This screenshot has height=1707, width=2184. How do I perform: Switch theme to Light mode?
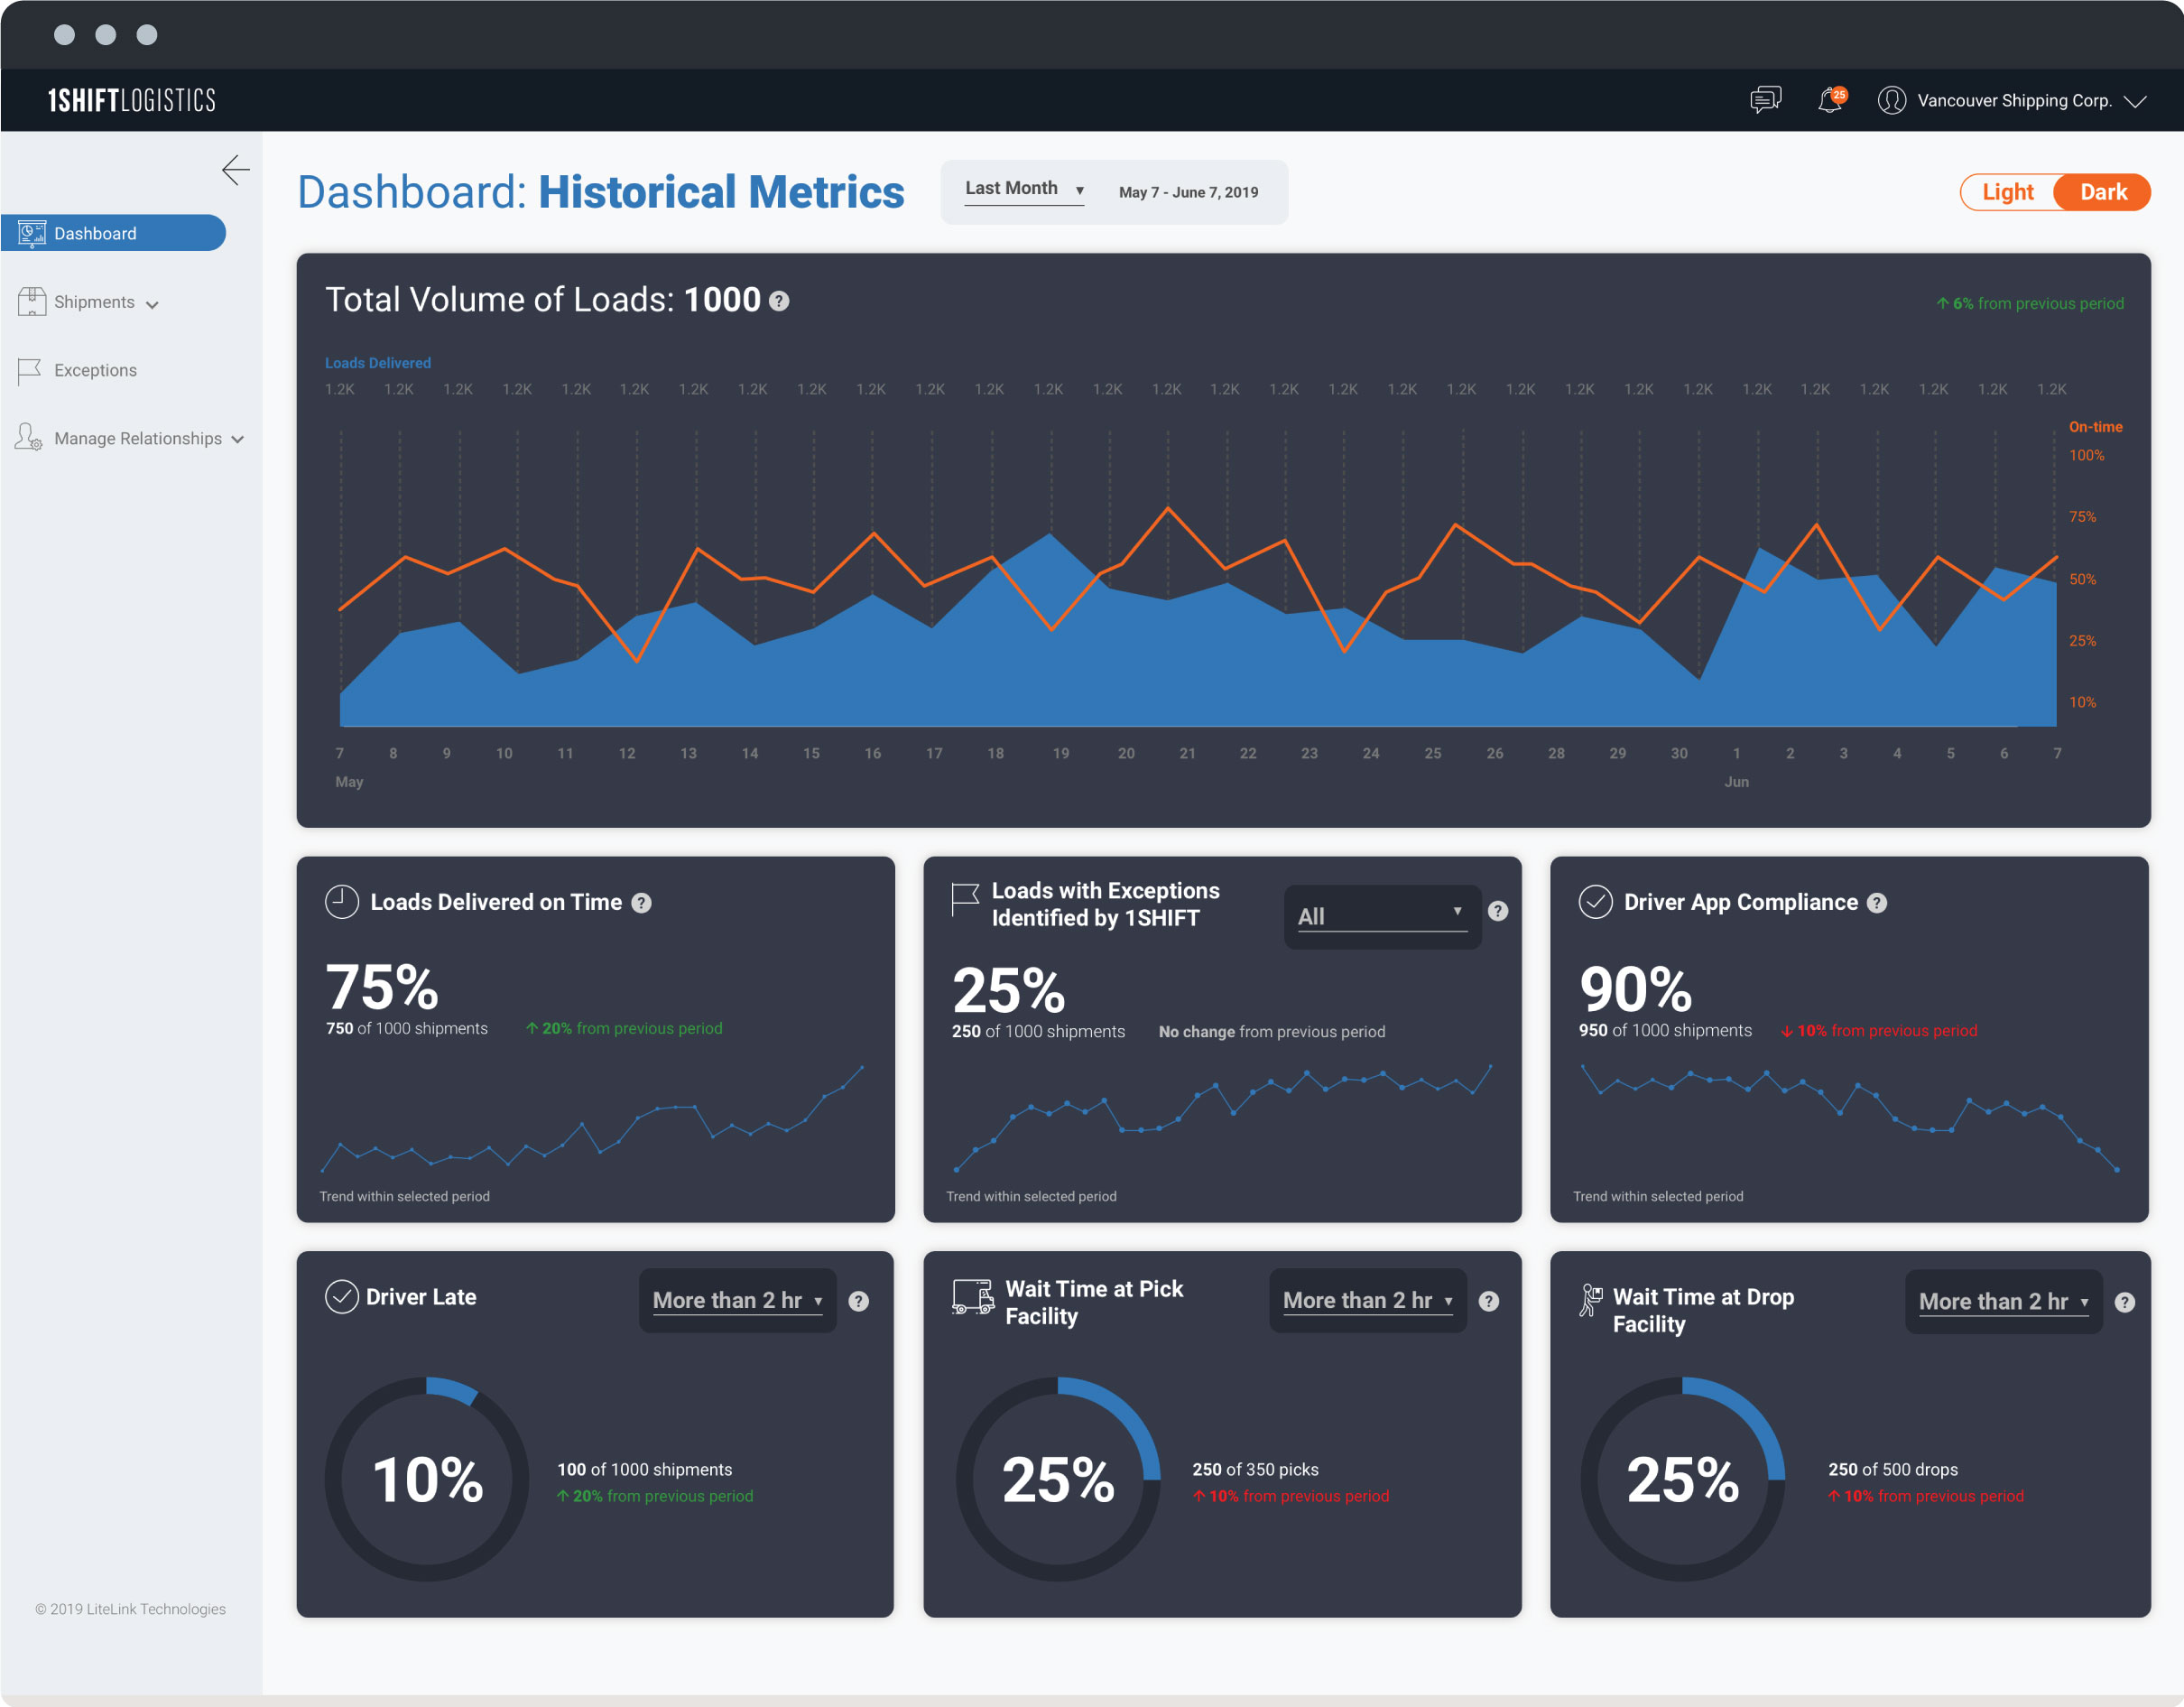[2007, 192]
